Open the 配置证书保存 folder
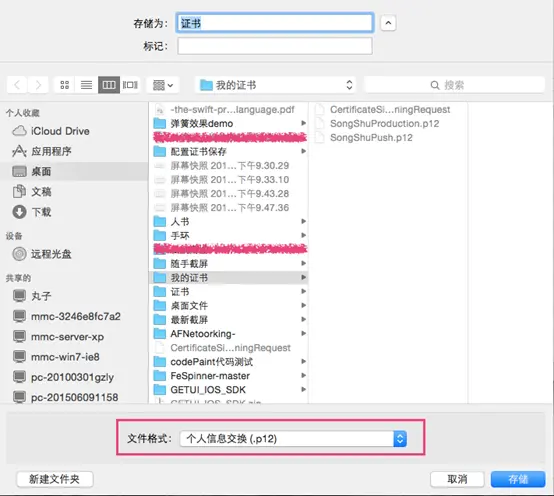The width and height of the screenshot is (554, 496). [x=229, y=152]
